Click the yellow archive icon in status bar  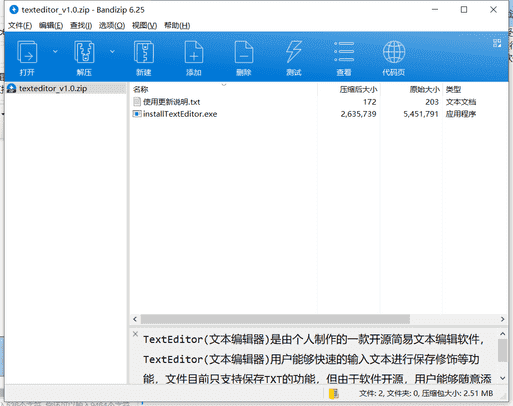[x=334, y=393]
